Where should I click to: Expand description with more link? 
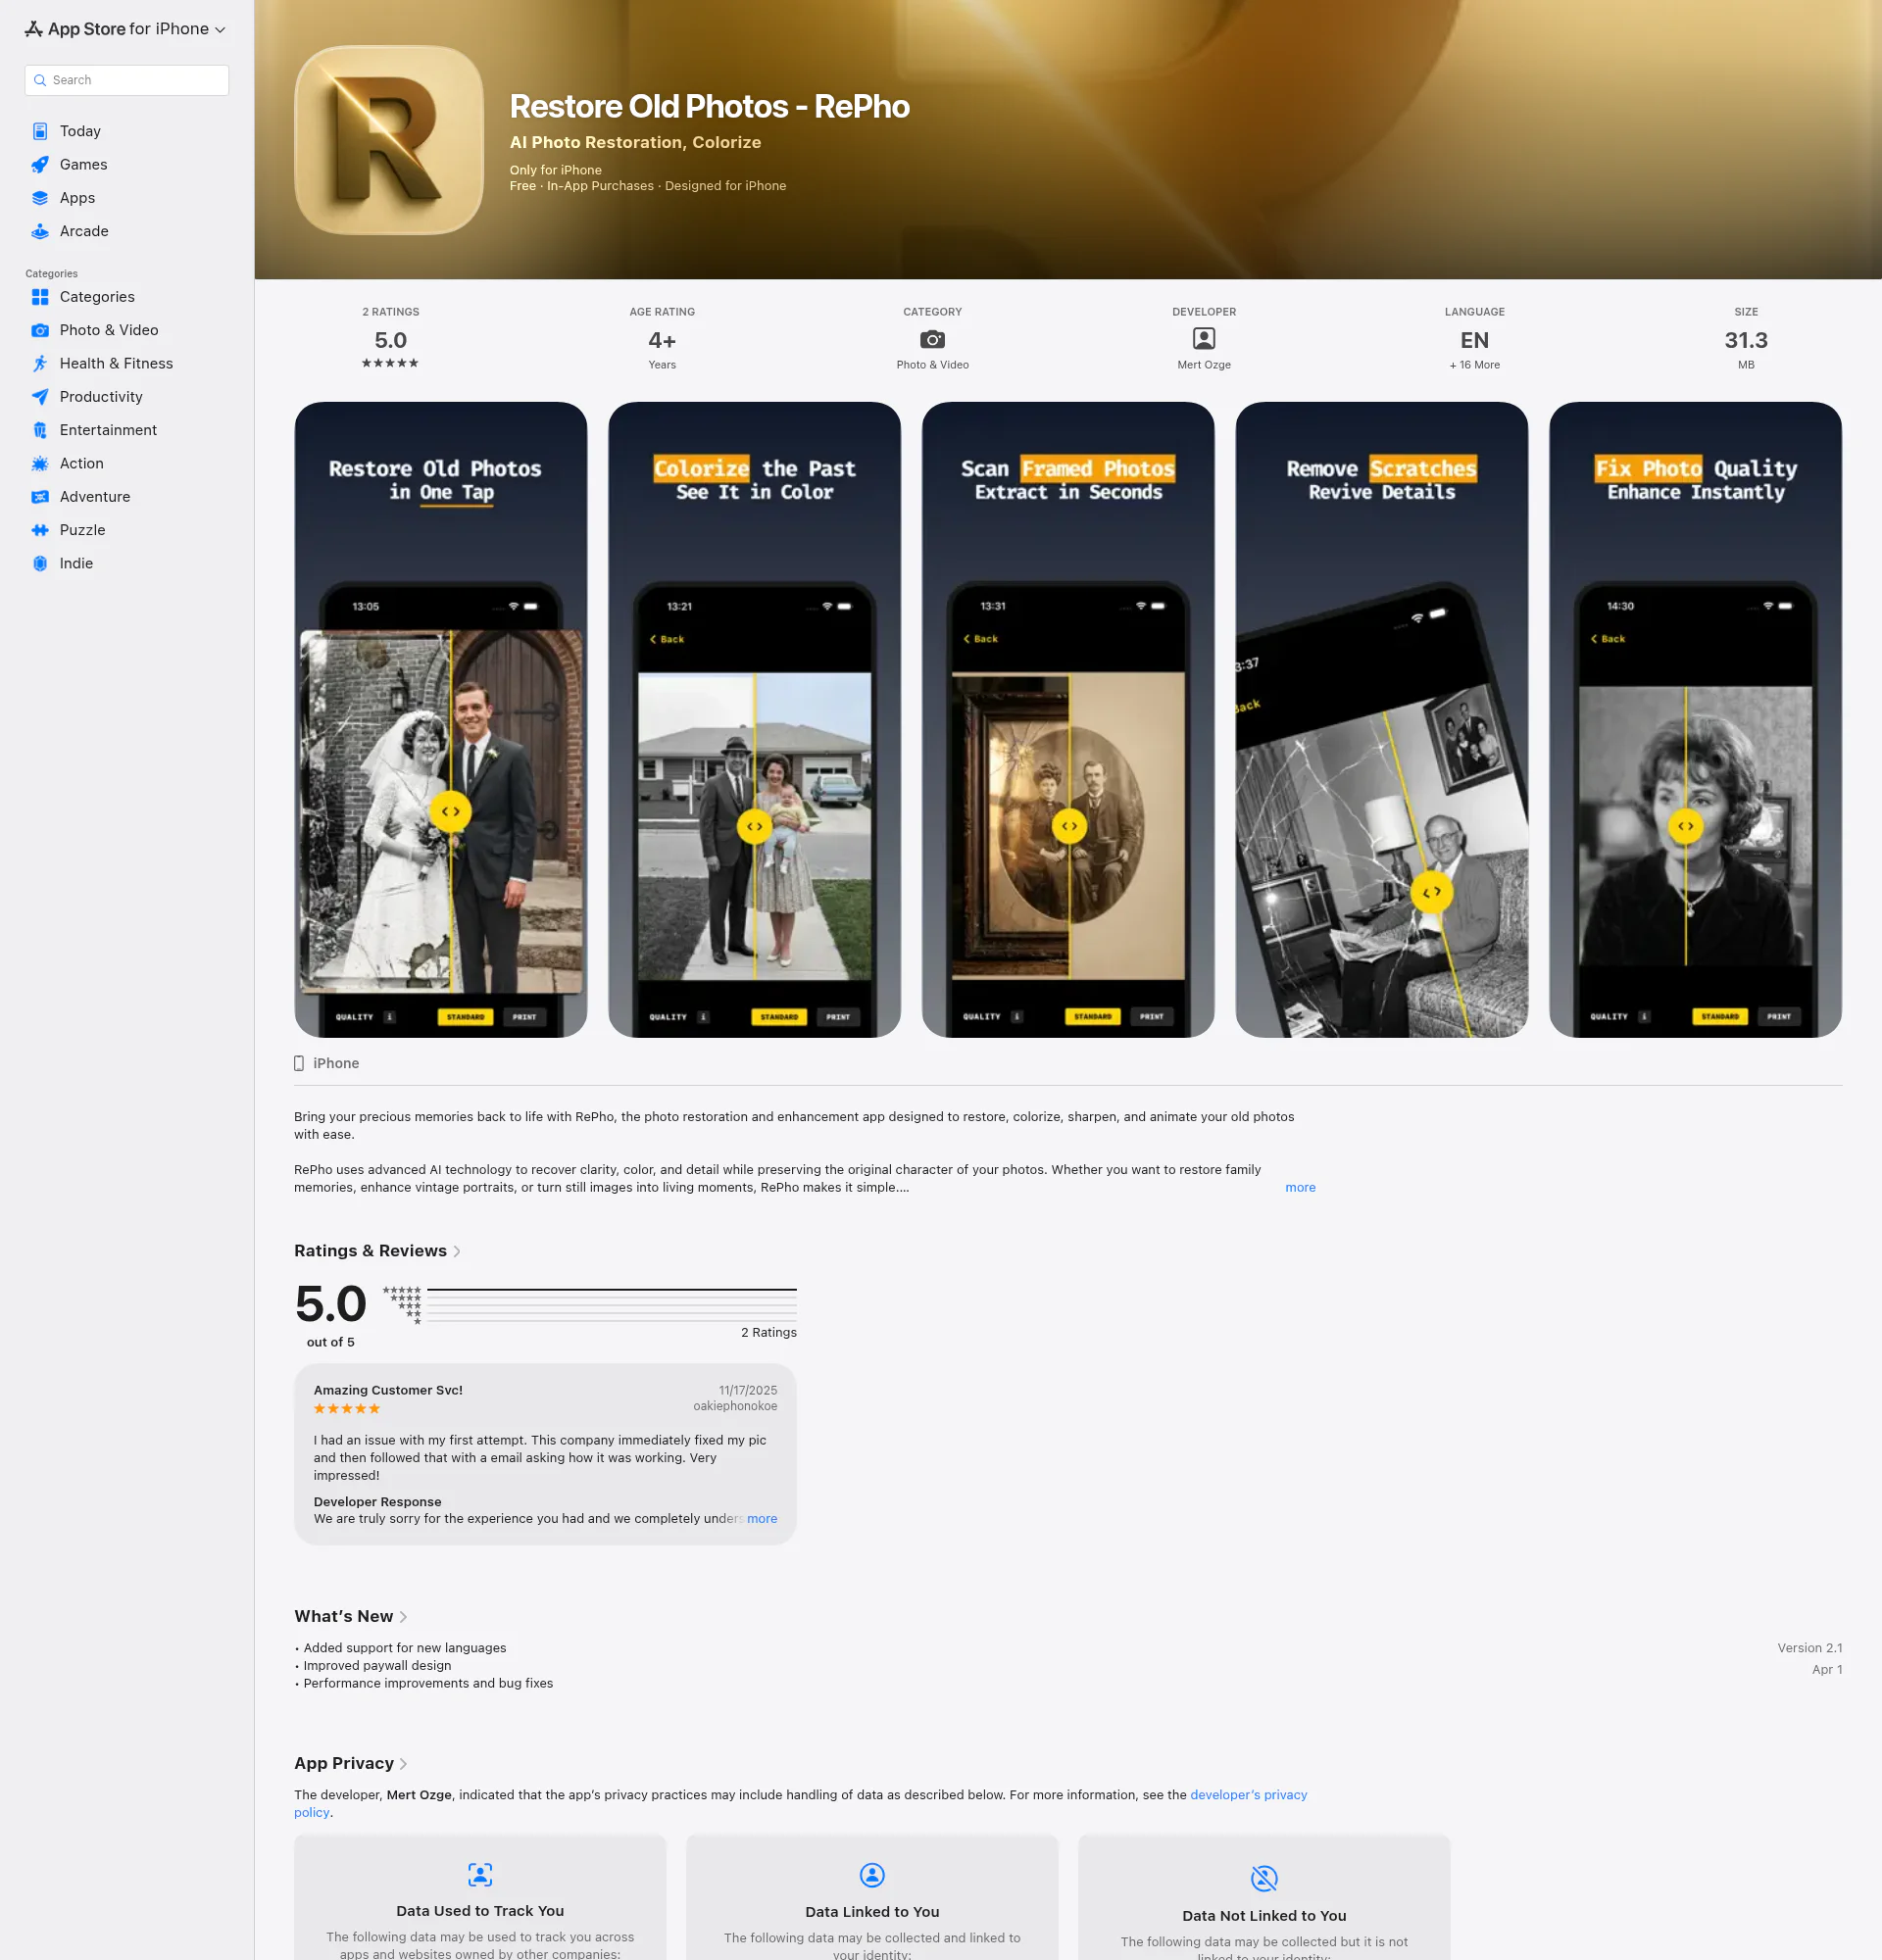point(1300,1187)
